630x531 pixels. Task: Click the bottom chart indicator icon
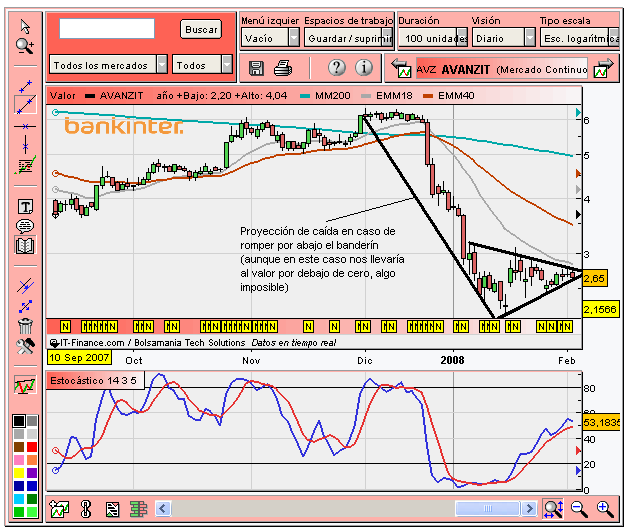point(59,509)
